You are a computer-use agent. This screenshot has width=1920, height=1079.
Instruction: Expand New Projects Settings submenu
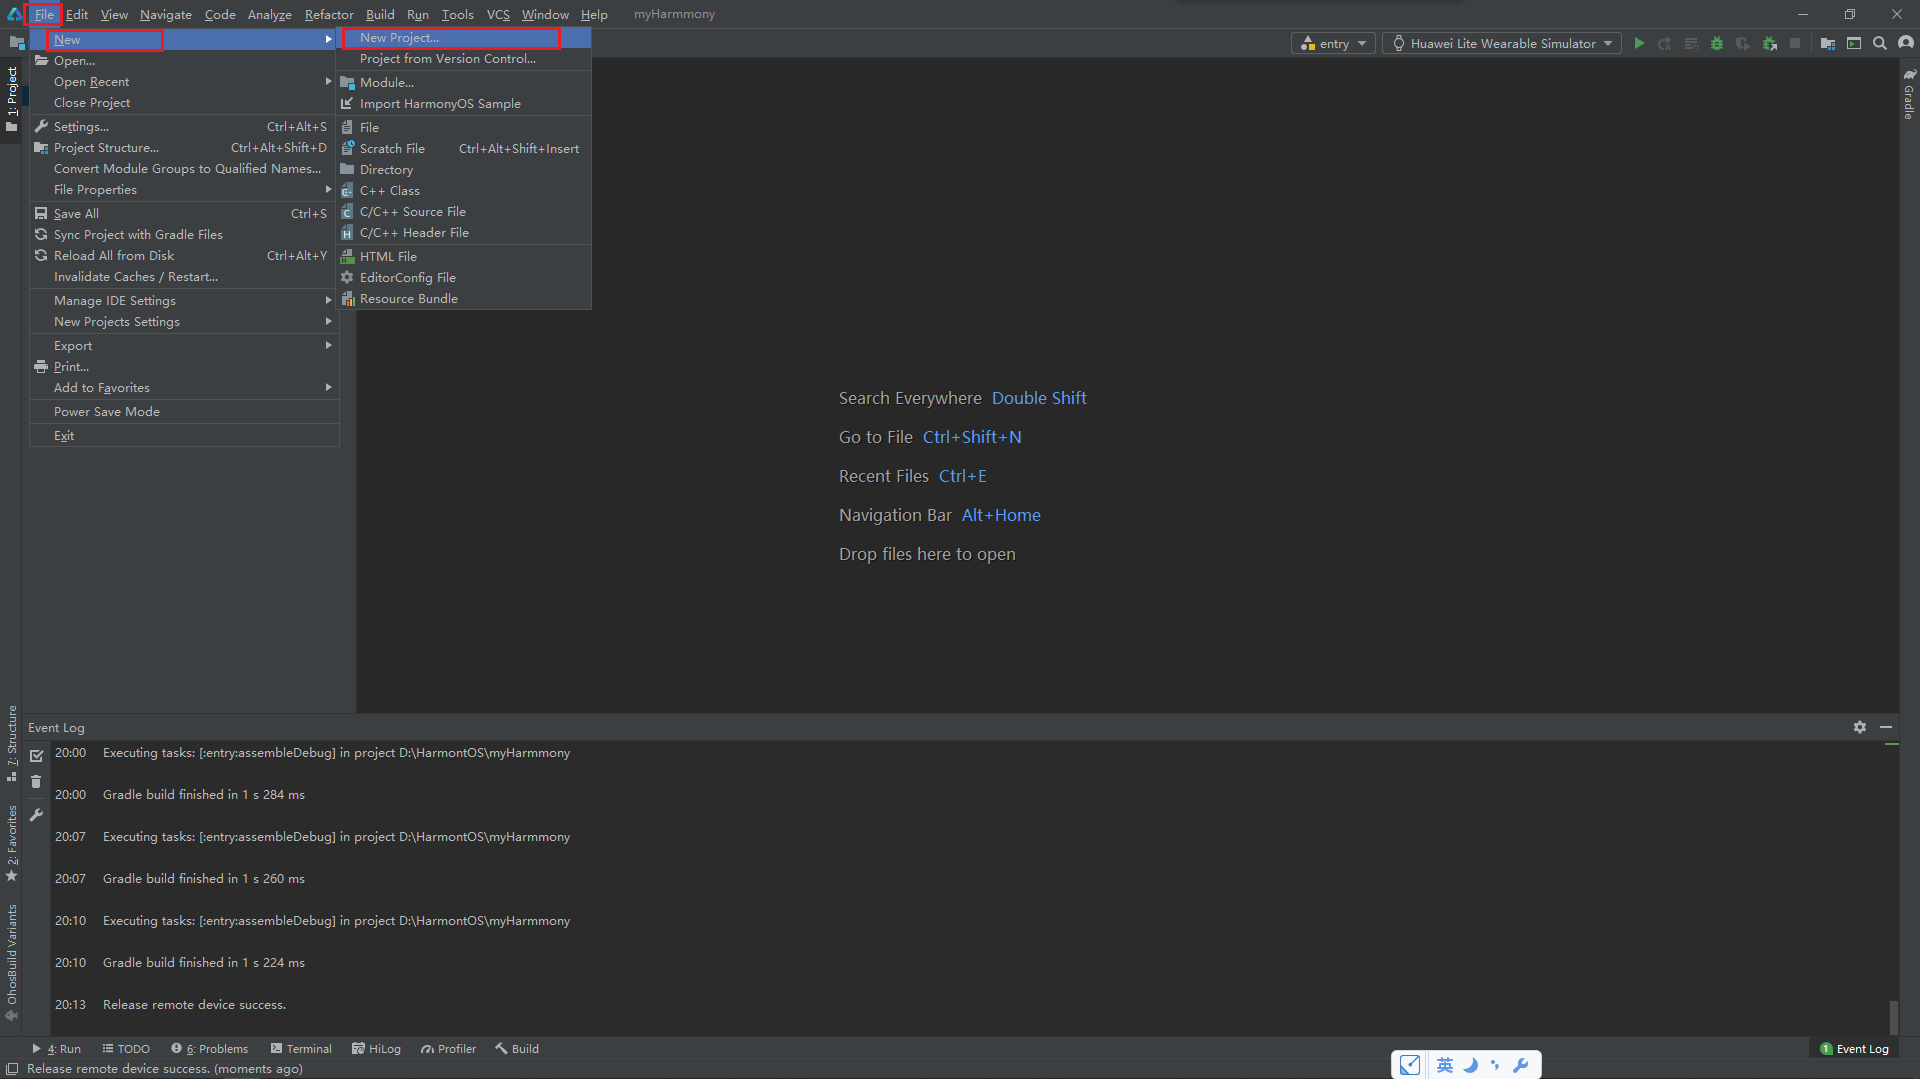(x=184, y=322)
